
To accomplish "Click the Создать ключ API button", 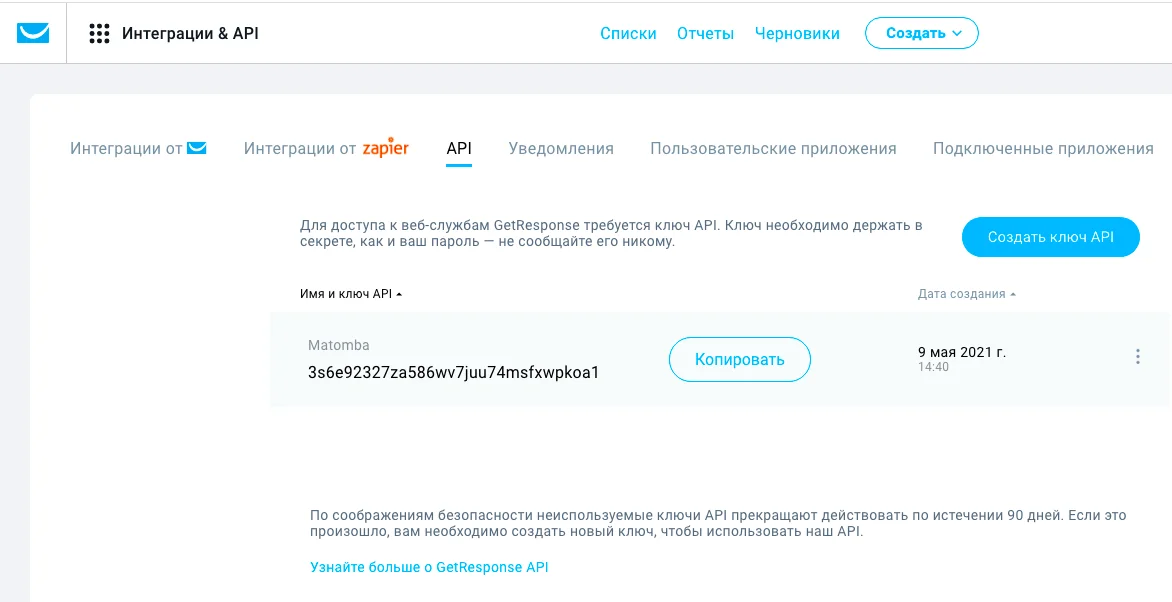I will coord(1050,237).
